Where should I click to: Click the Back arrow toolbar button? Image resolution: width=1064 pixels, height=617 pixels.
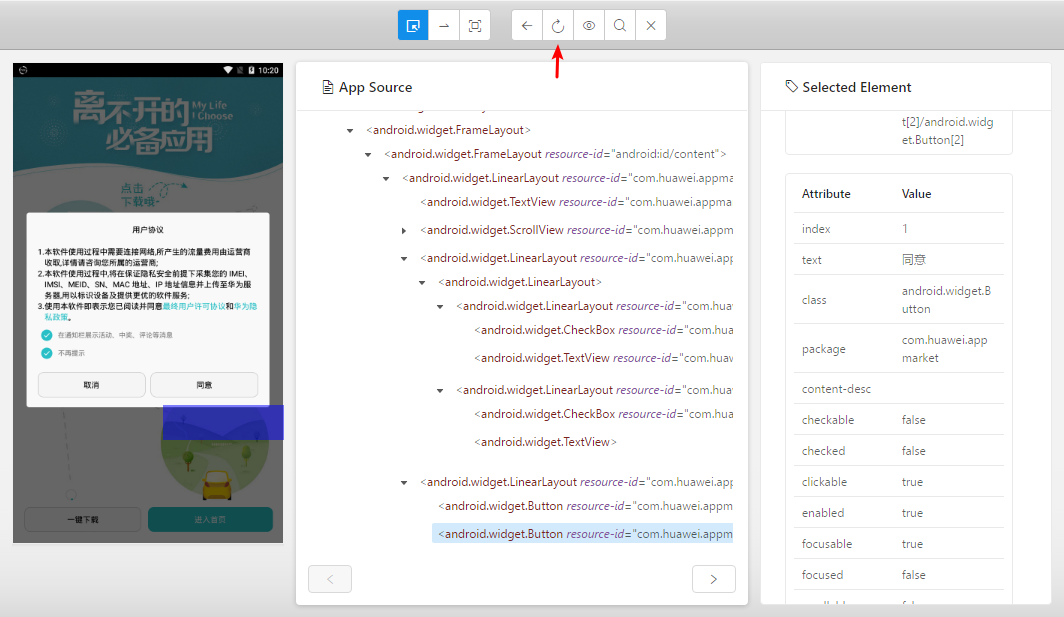[x=527, y=26]
